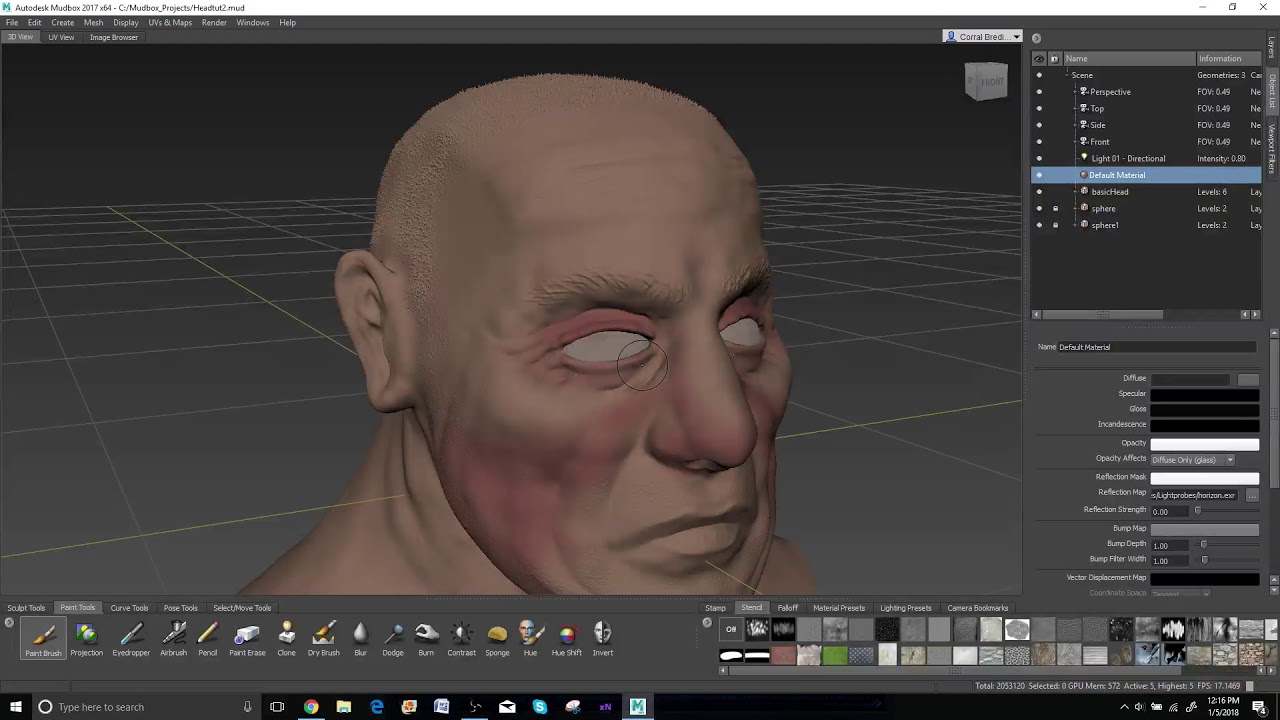Open the File menu
Screen dimensions: 1280x720
[x=12, y=22]
